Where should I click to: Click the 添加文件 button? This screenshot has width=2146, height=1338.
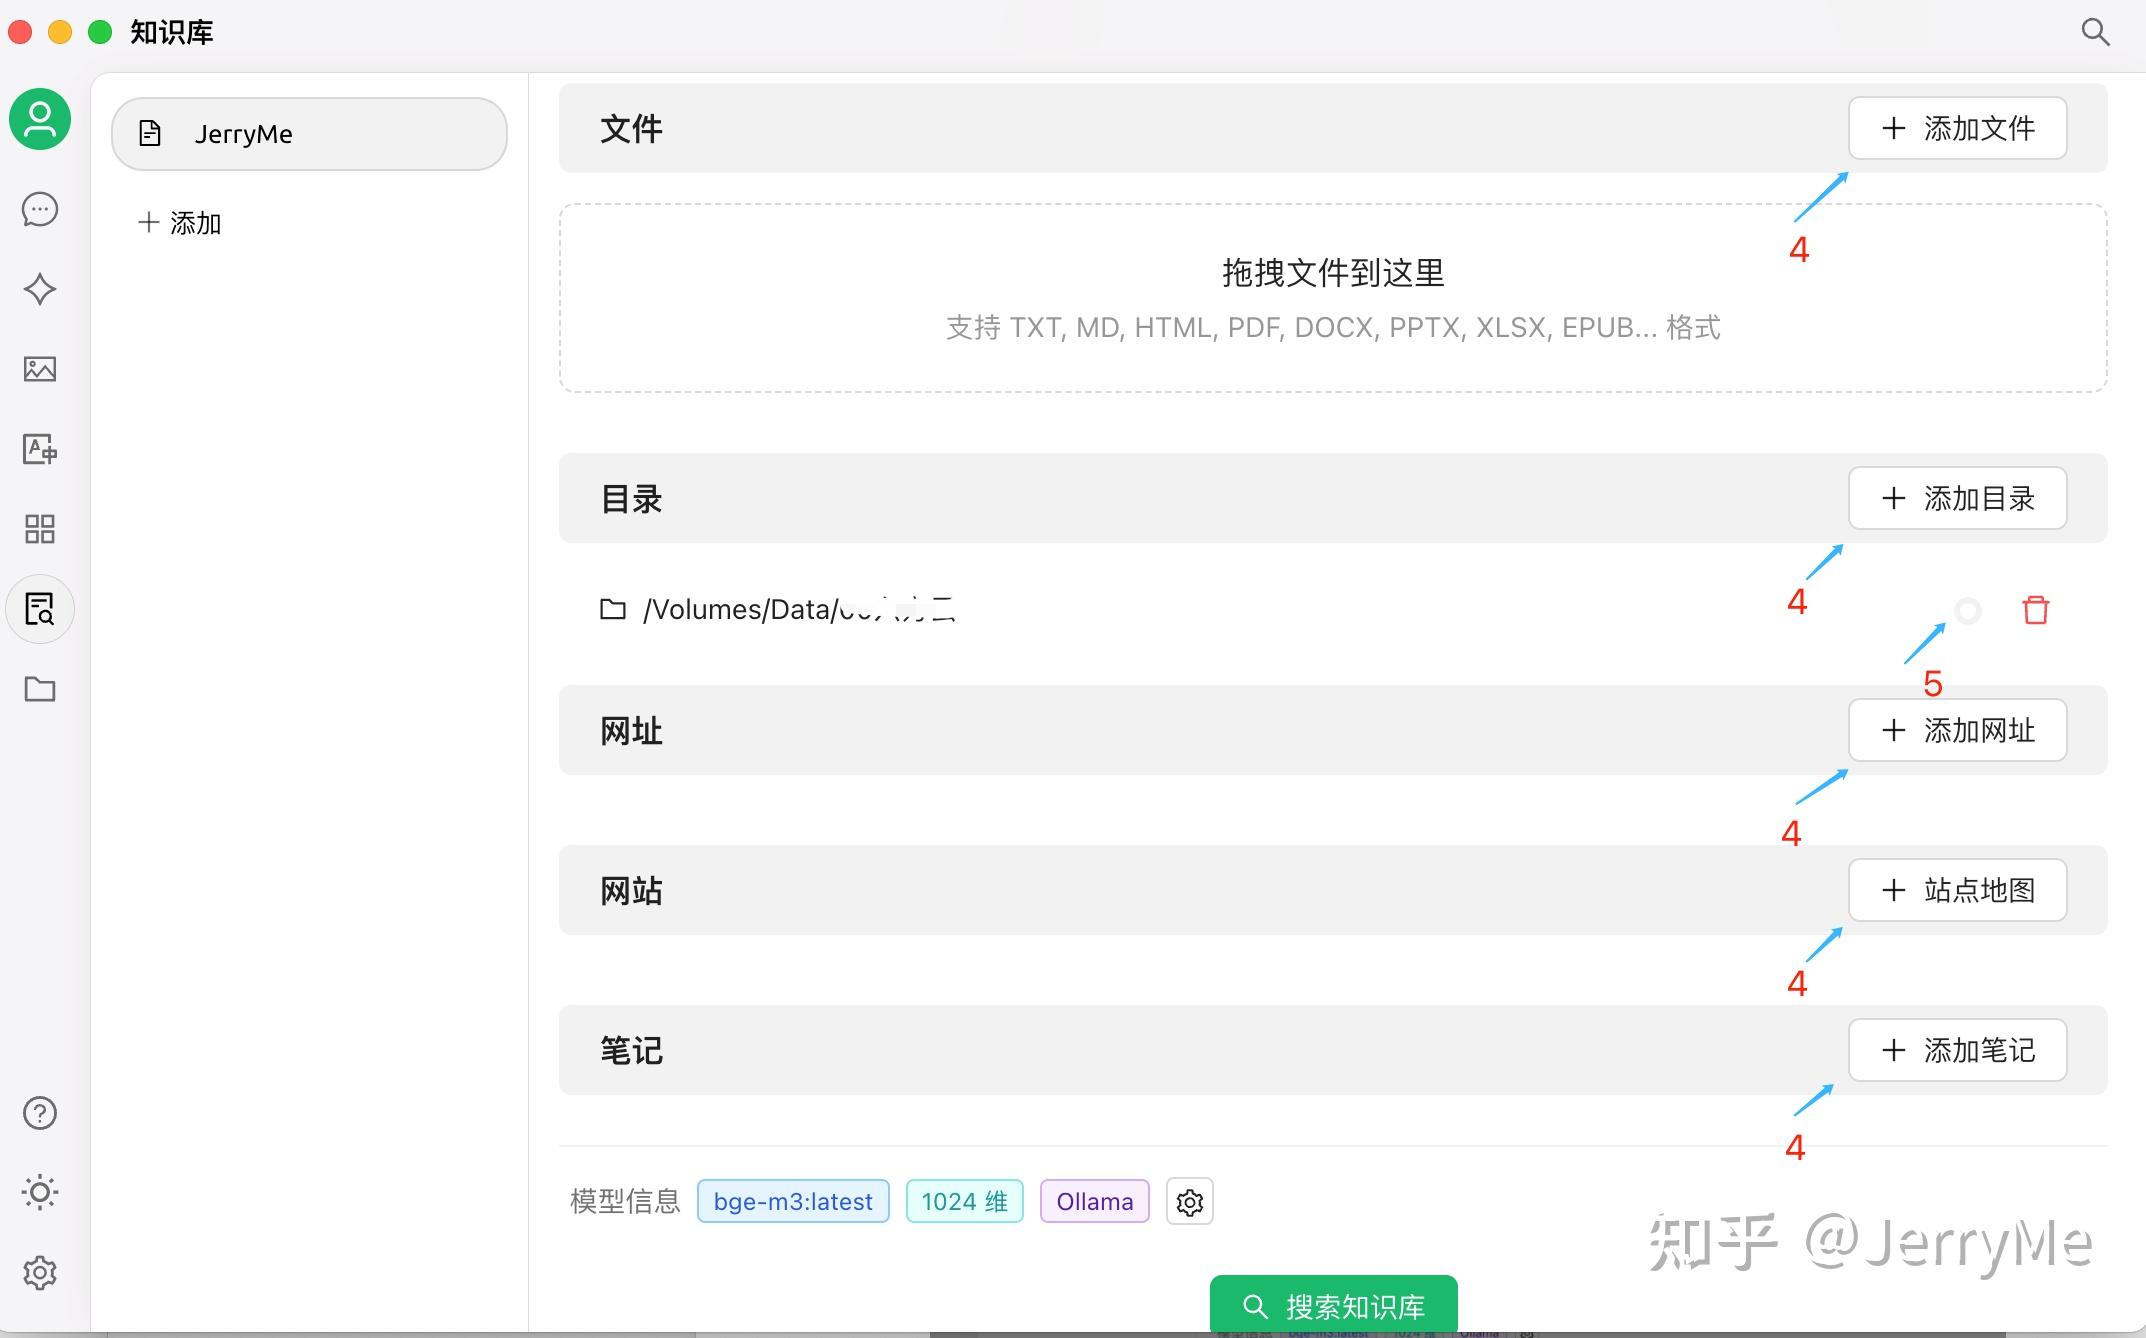click(x=1957, y=128)
